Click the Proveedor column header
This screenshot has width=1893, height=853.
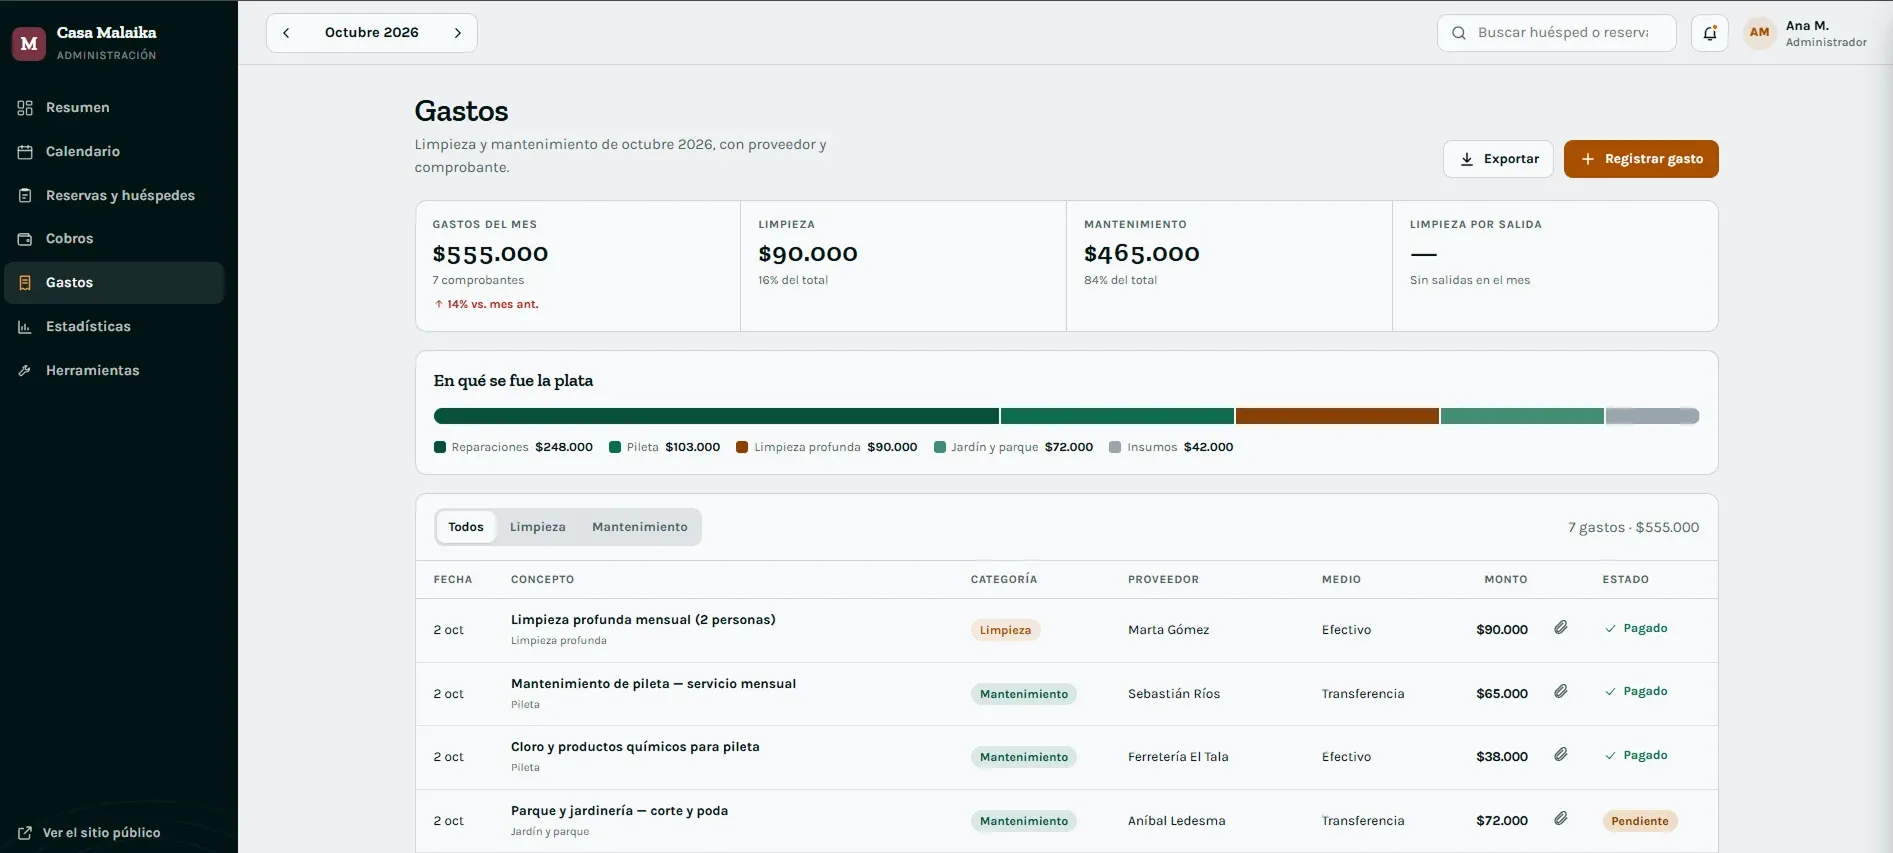(1163, 580)
